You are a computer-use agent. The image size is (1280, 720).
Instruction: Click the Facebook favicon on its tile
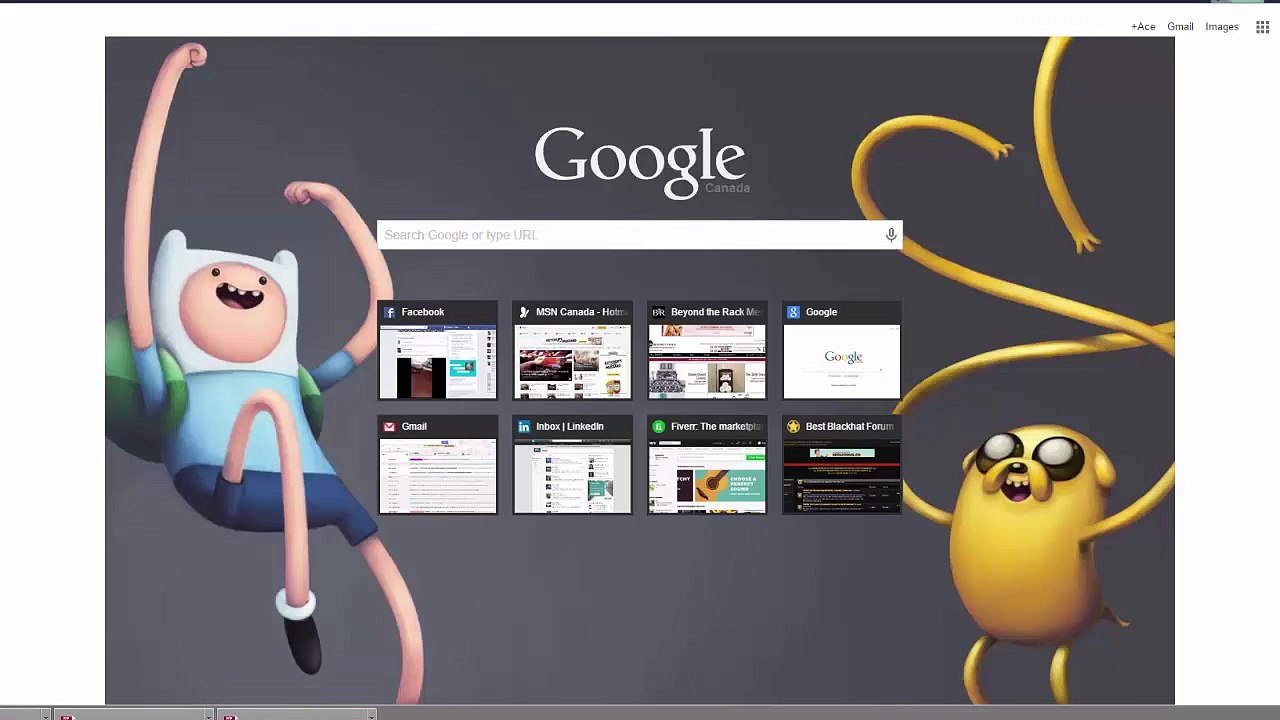coord(390,312)
